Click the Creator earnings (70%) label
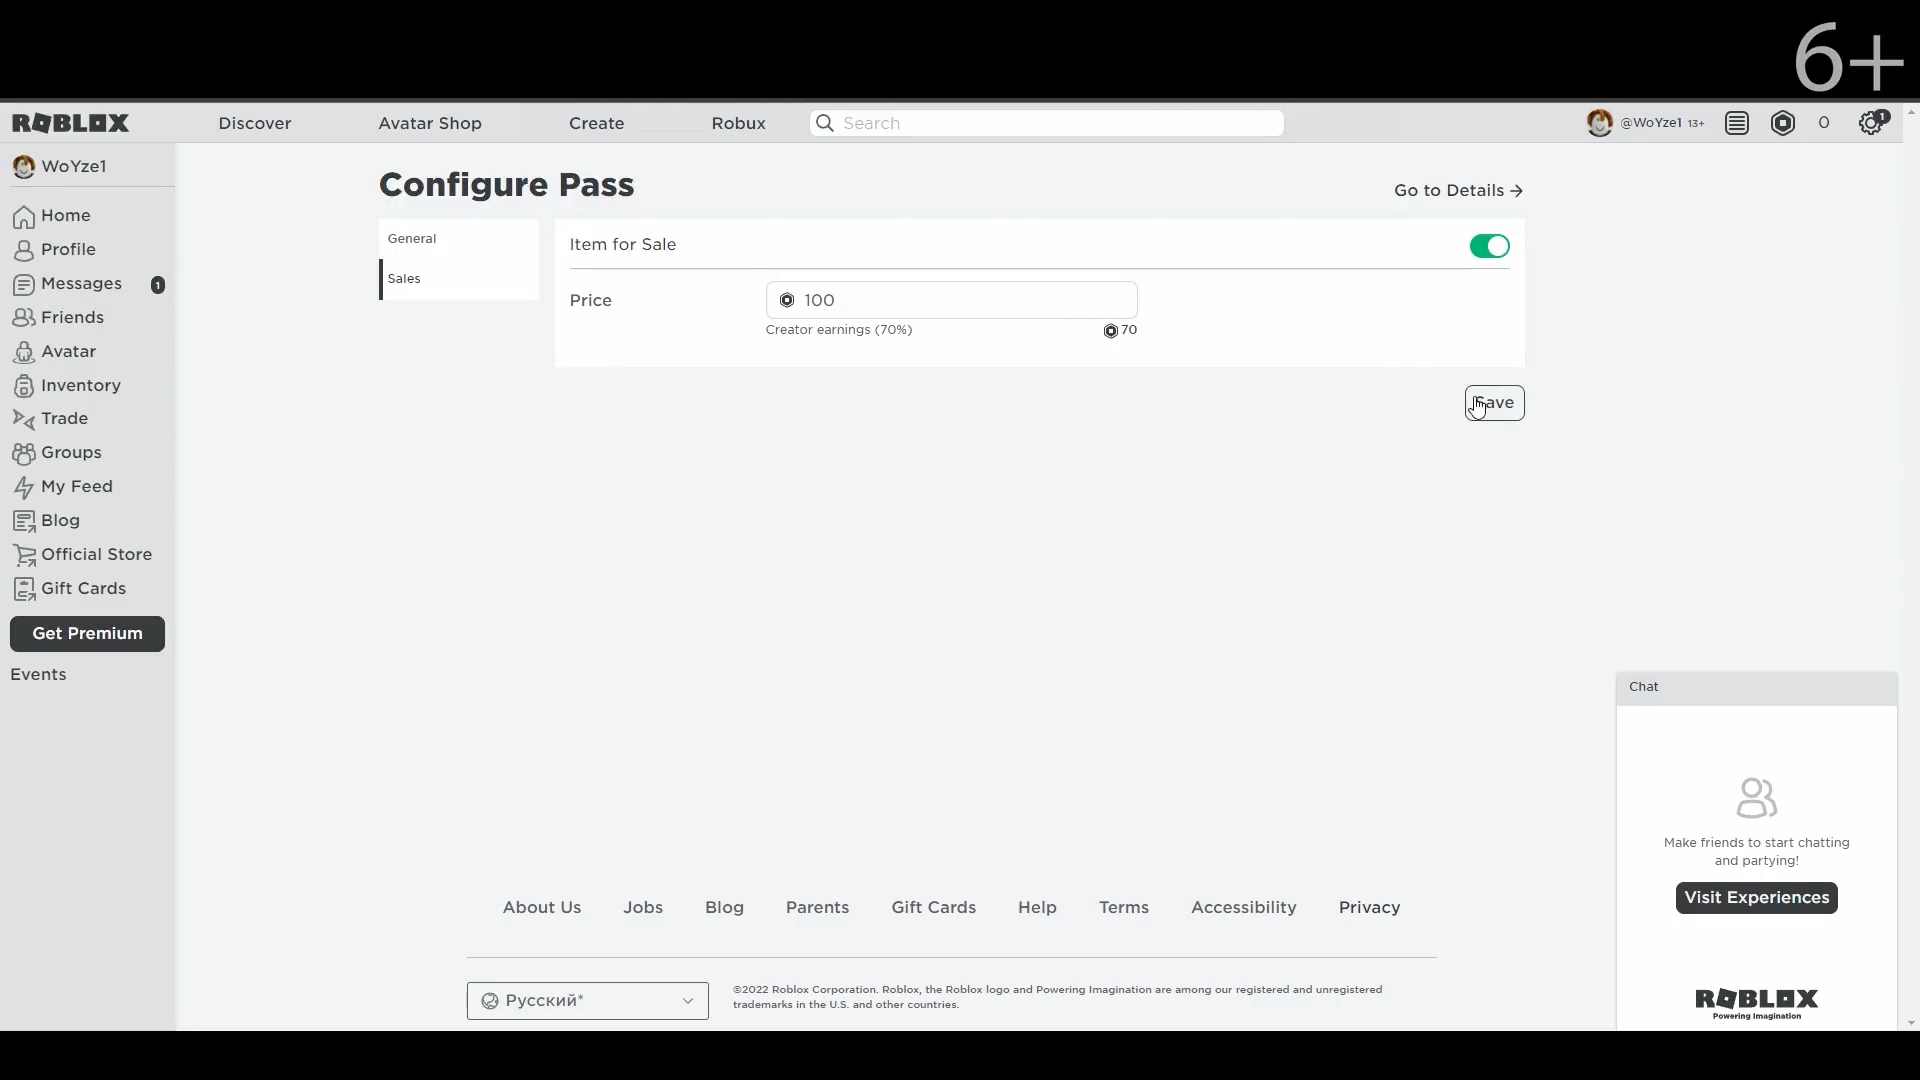The height and width of the screenshot is (1080, 1920). coord(839,330)
